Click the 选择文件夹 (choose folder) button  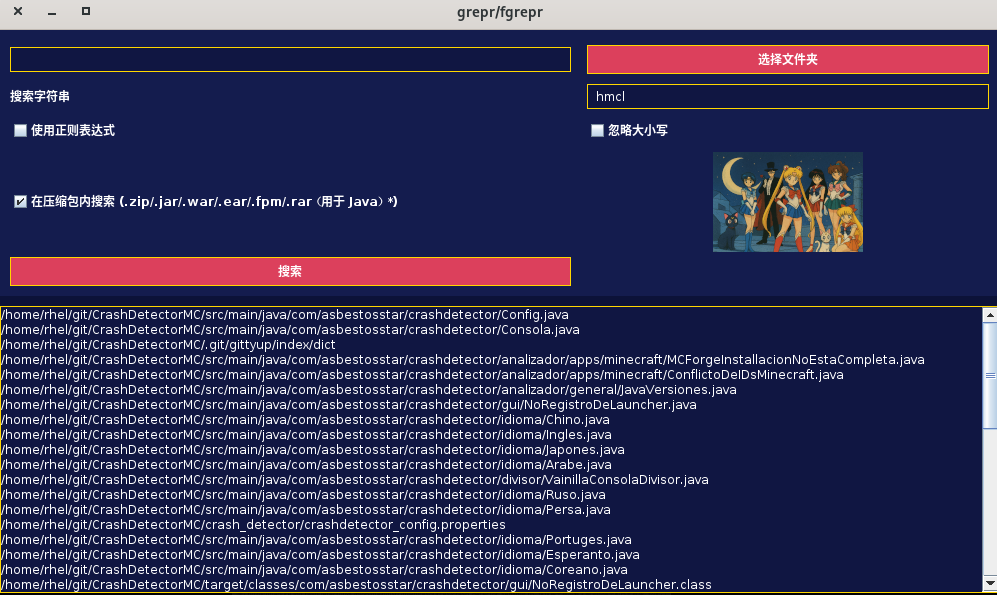pos(787,60)
